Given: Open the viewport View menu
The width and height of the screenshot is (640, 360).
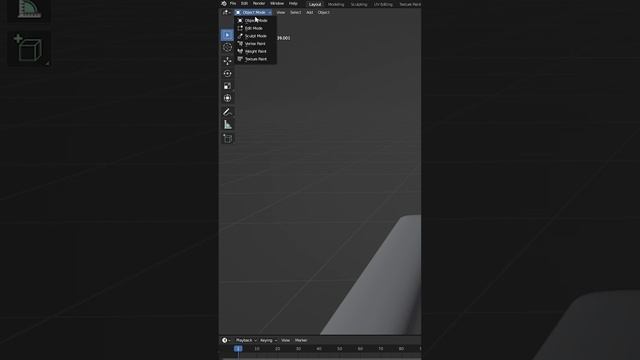Looking at the screenshot, I should point(281,12).
